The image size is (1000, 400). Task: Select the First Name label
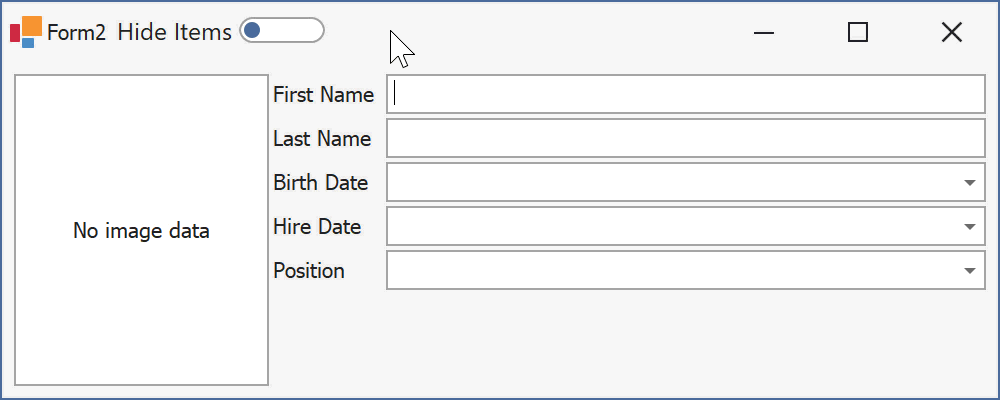[323, 94]
